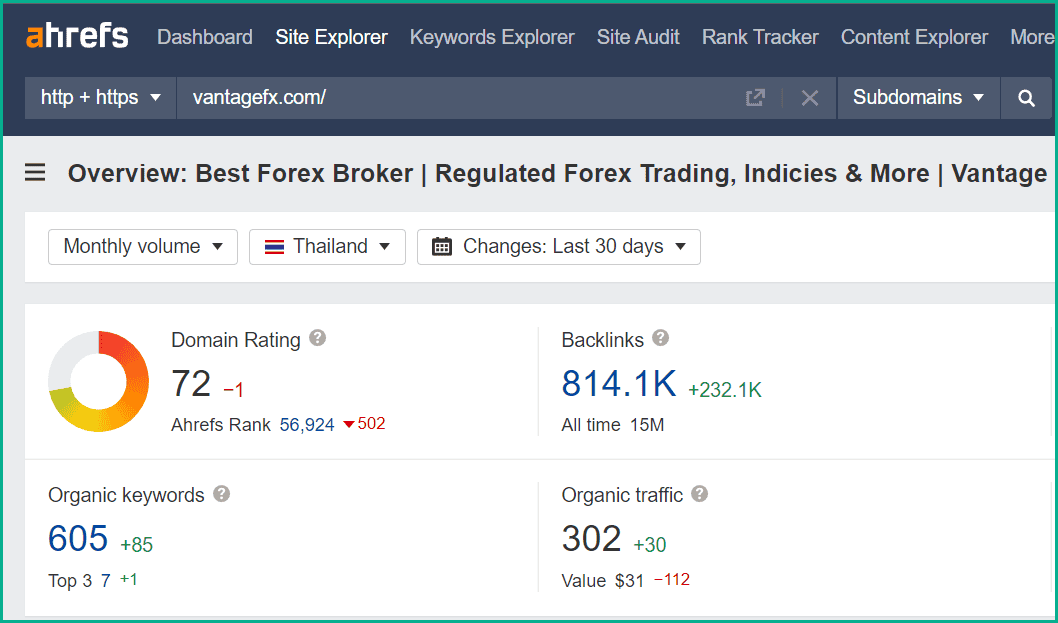Click the Domain Rating donut chart

[99, 381]
